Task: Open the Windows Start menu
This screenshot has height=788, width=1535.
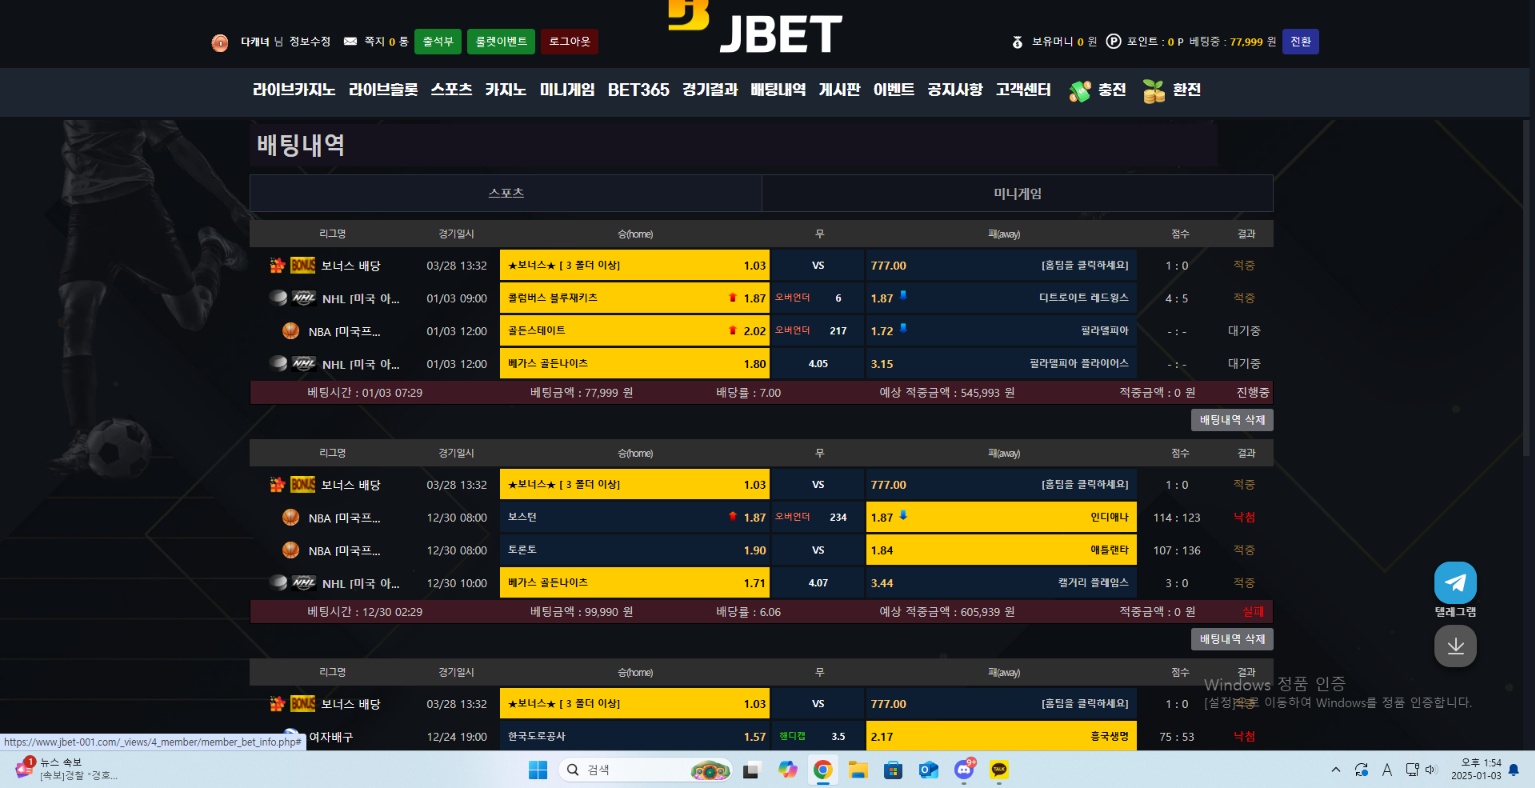Action: (x=538, y=769)
